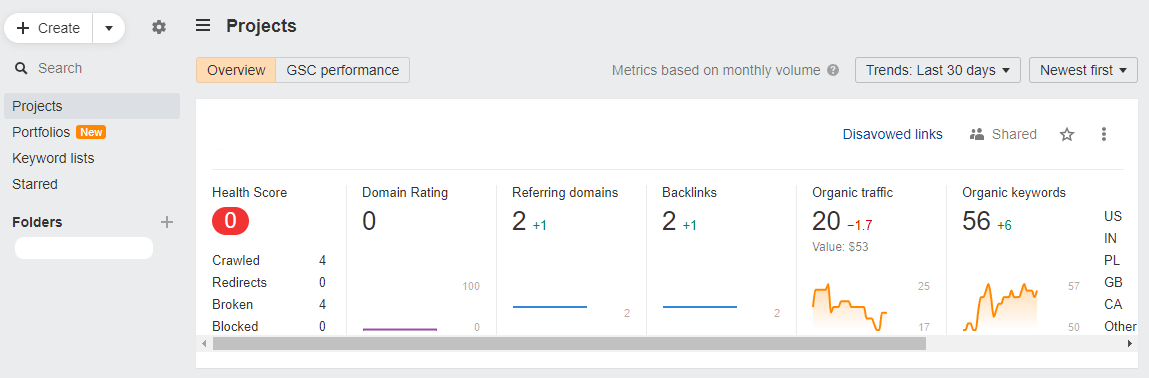1149x378 pixels.
Task: Click the US country entry
Action: [1112, 216]
